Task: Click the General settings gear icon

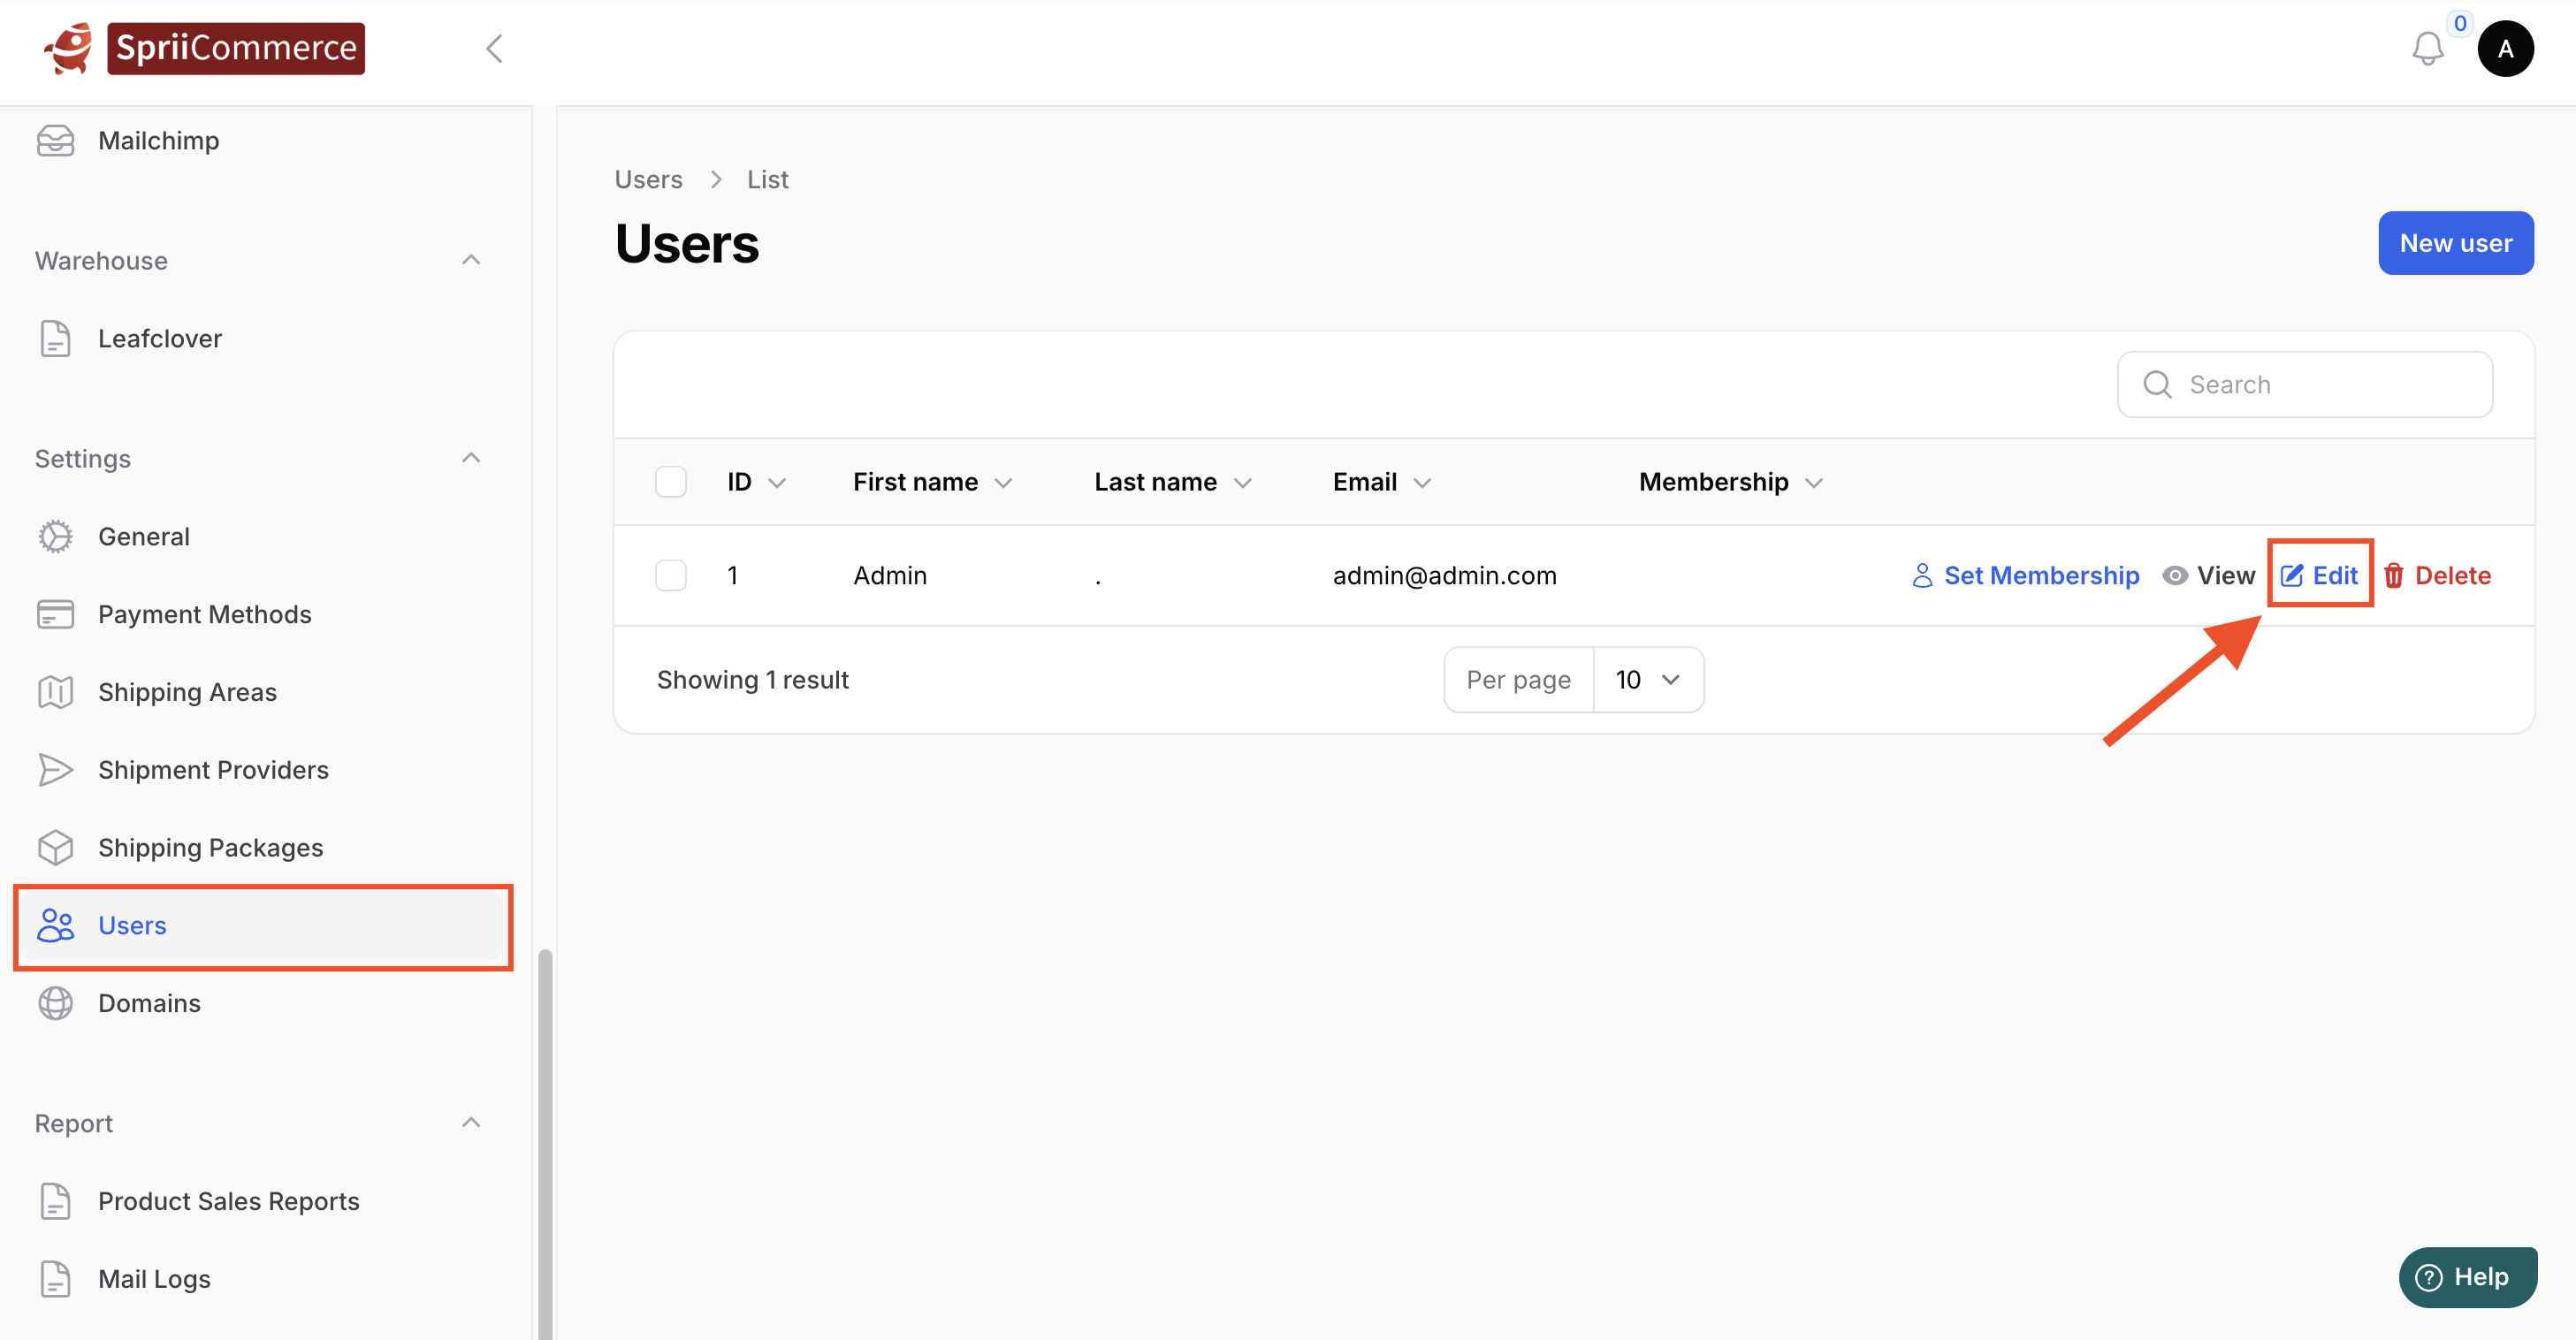Action: [55, 537]
